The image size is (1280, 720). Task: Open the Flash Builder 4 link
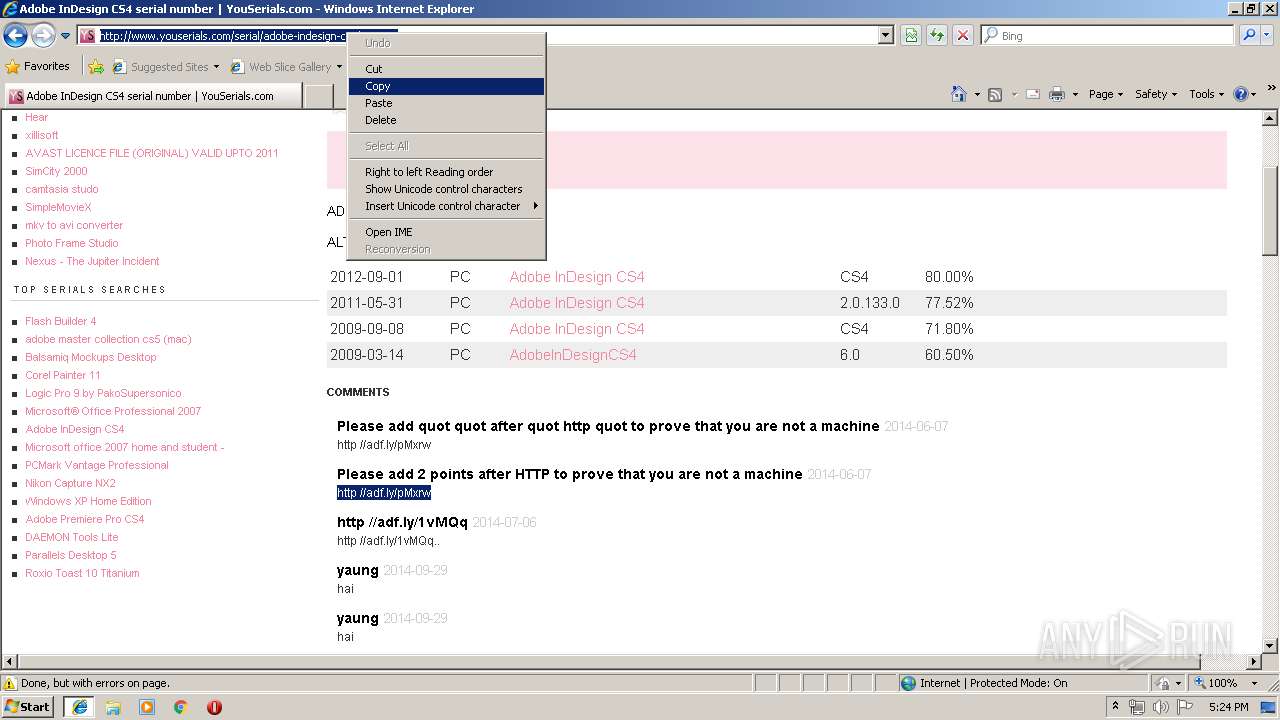[61, 321]
